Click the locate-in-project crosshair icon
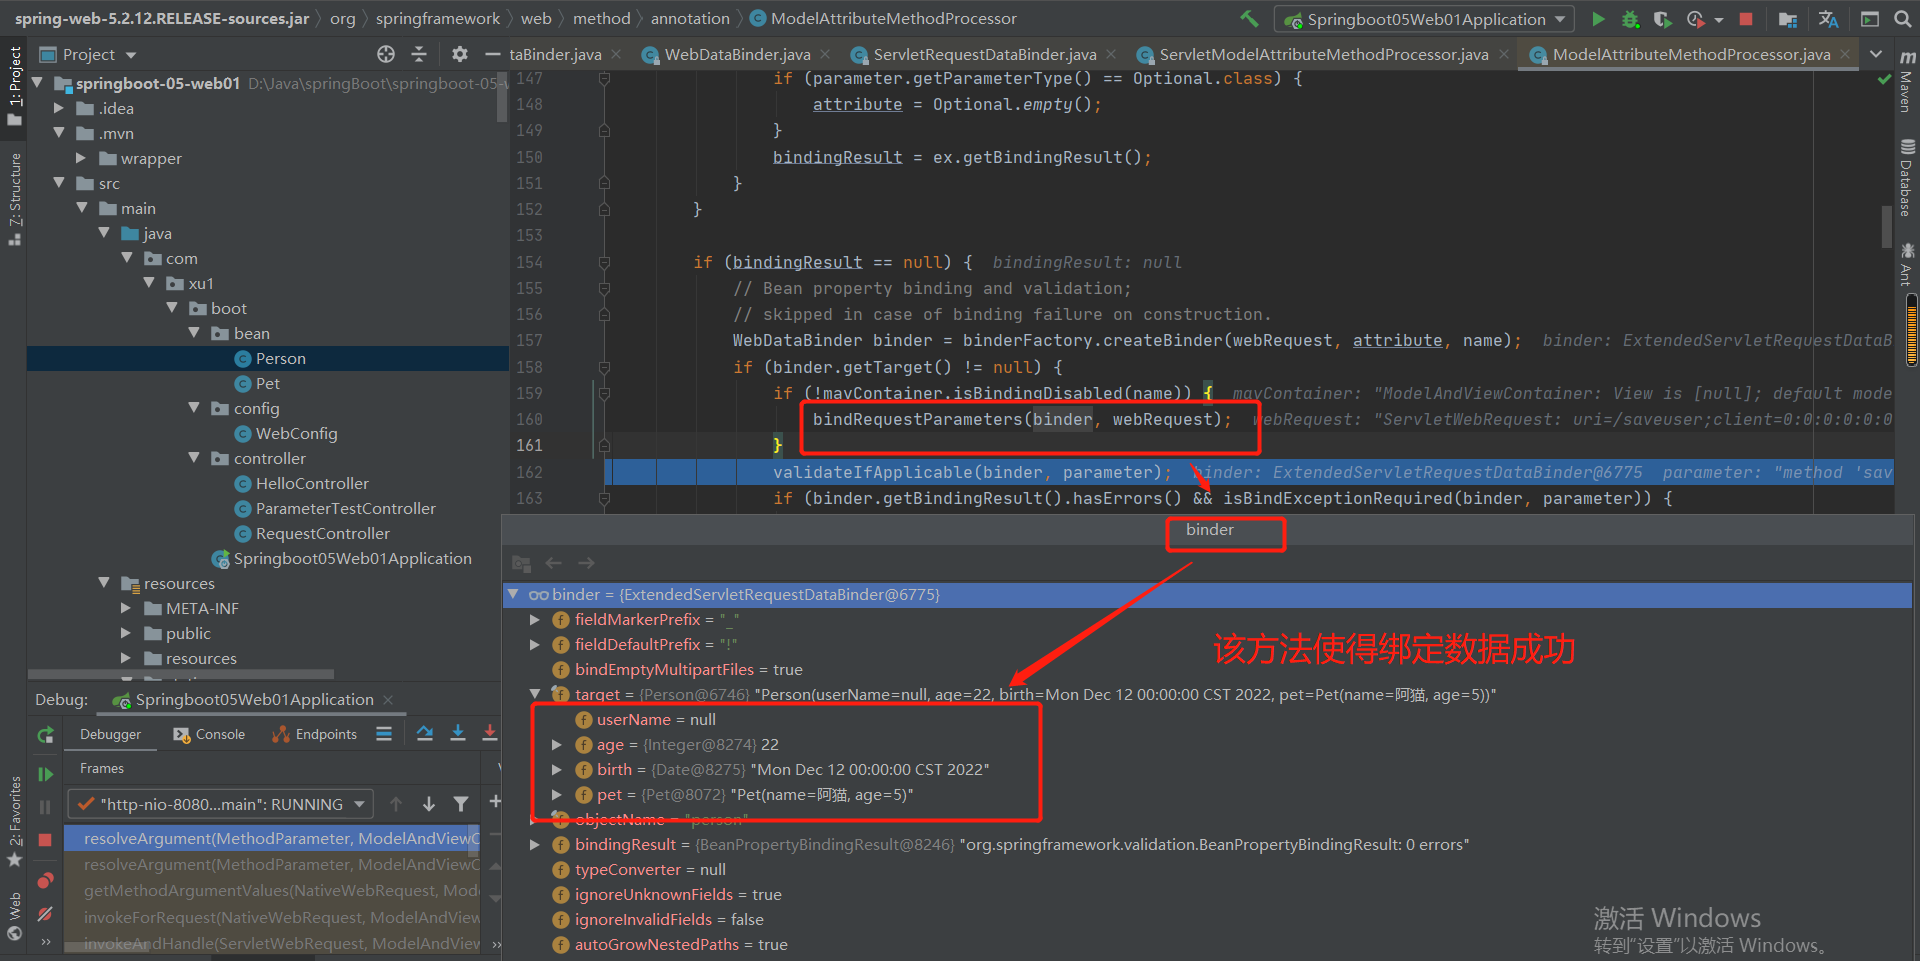The width and height of the screenshot is (1920, 961). click(x=386, y=54)
